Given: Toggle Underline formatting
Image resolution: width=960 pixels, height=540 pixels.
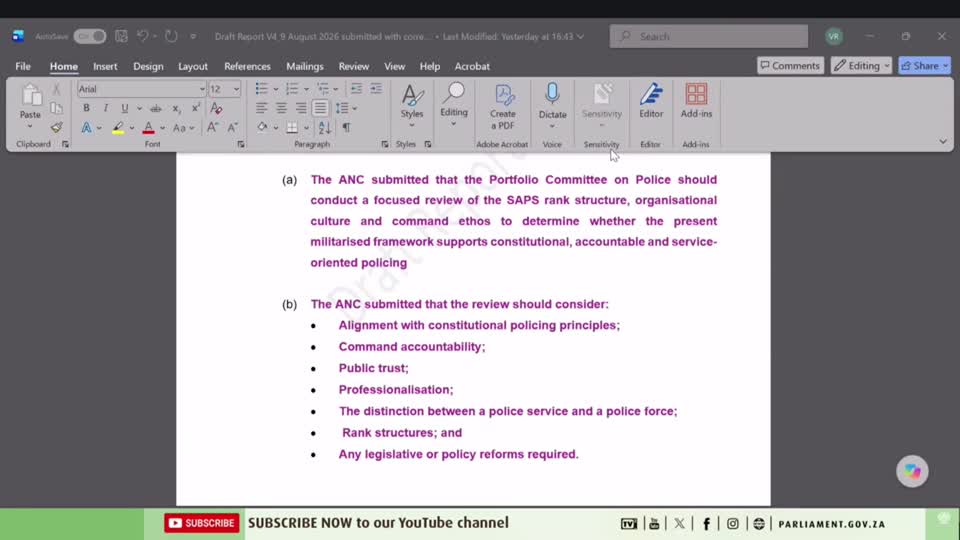Looking at the screenshot, I should pyautogui.click(x=125, y=108).
